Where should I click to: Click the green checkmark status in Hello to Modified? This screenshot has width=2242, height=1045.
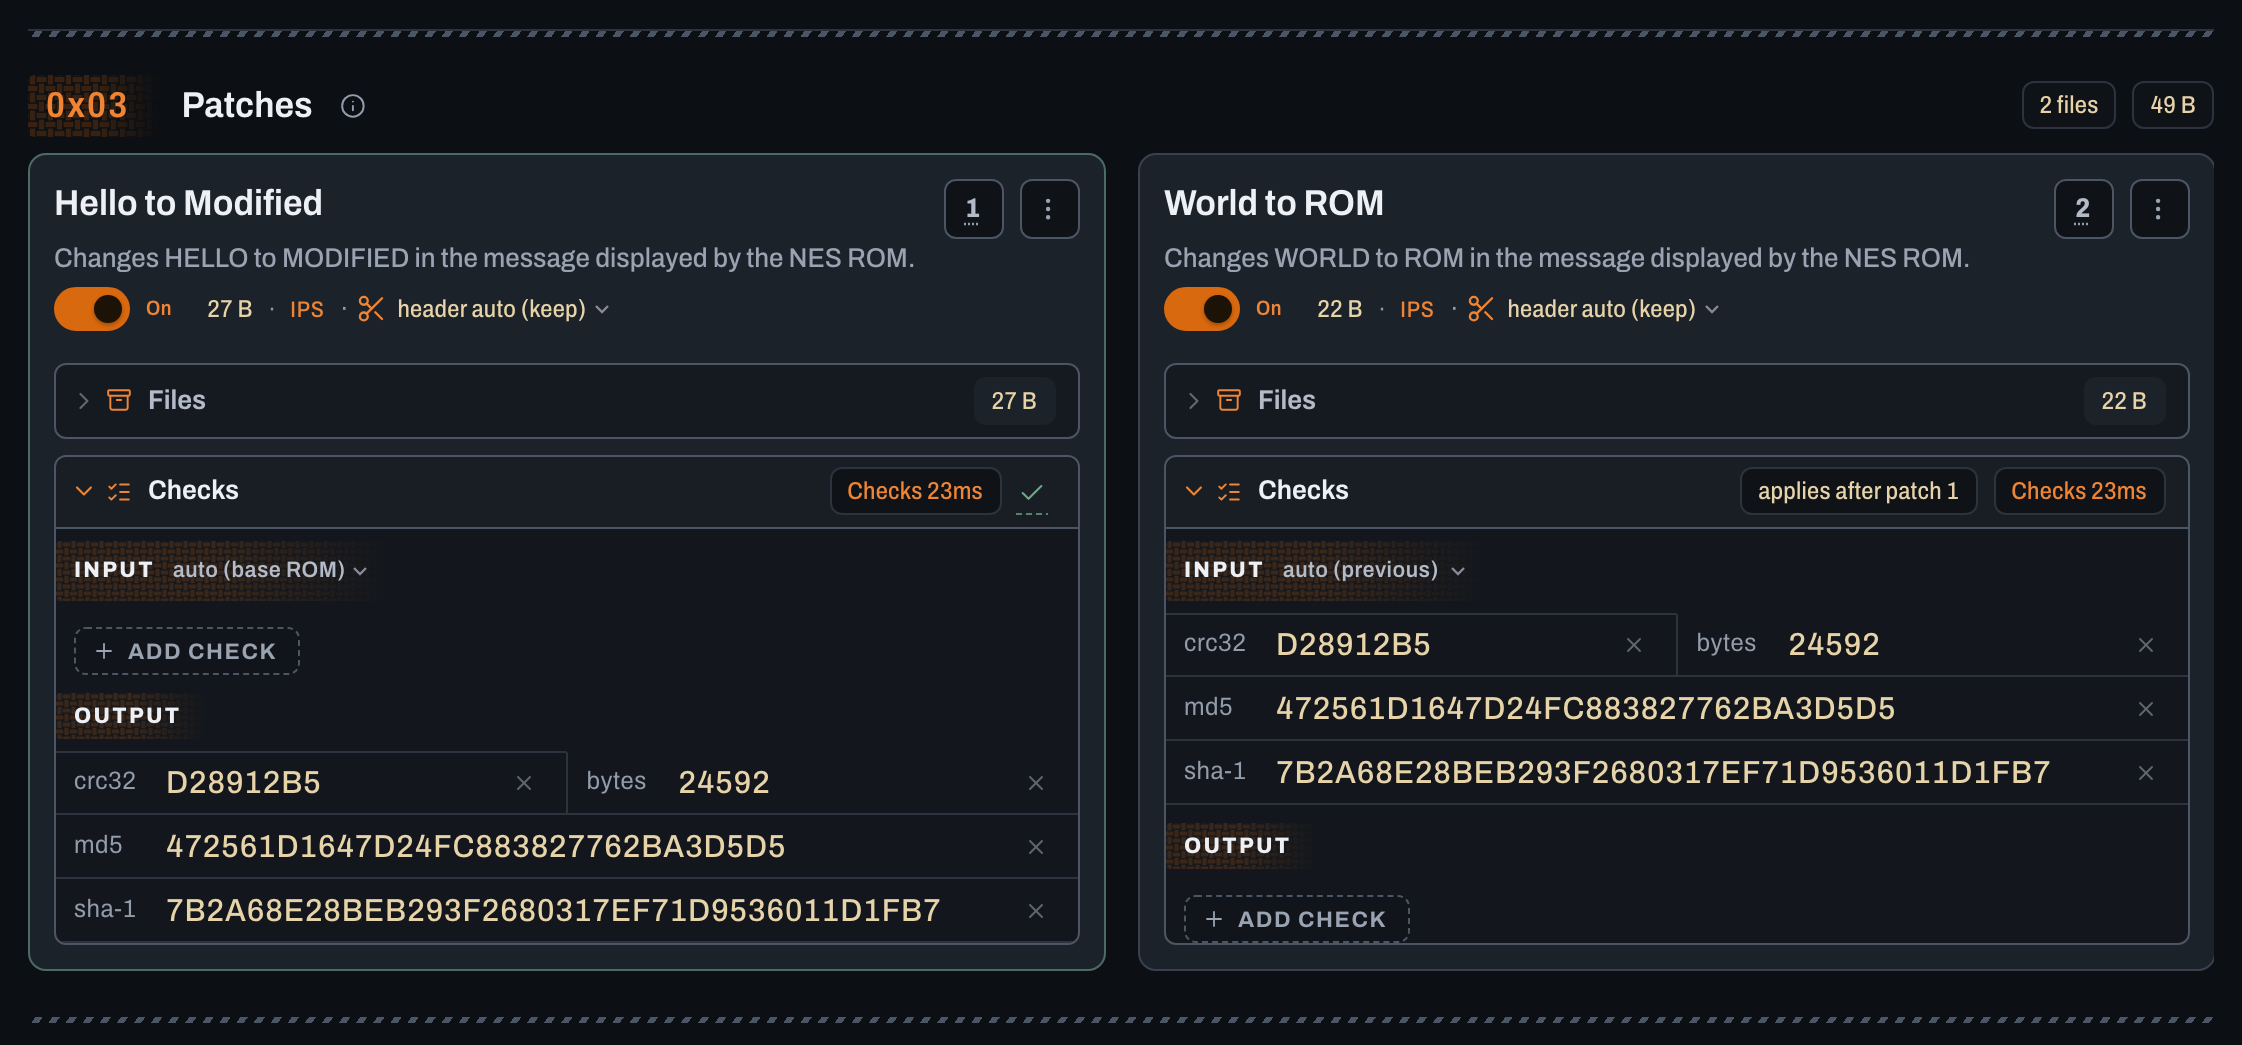(x=1032, y=492)
